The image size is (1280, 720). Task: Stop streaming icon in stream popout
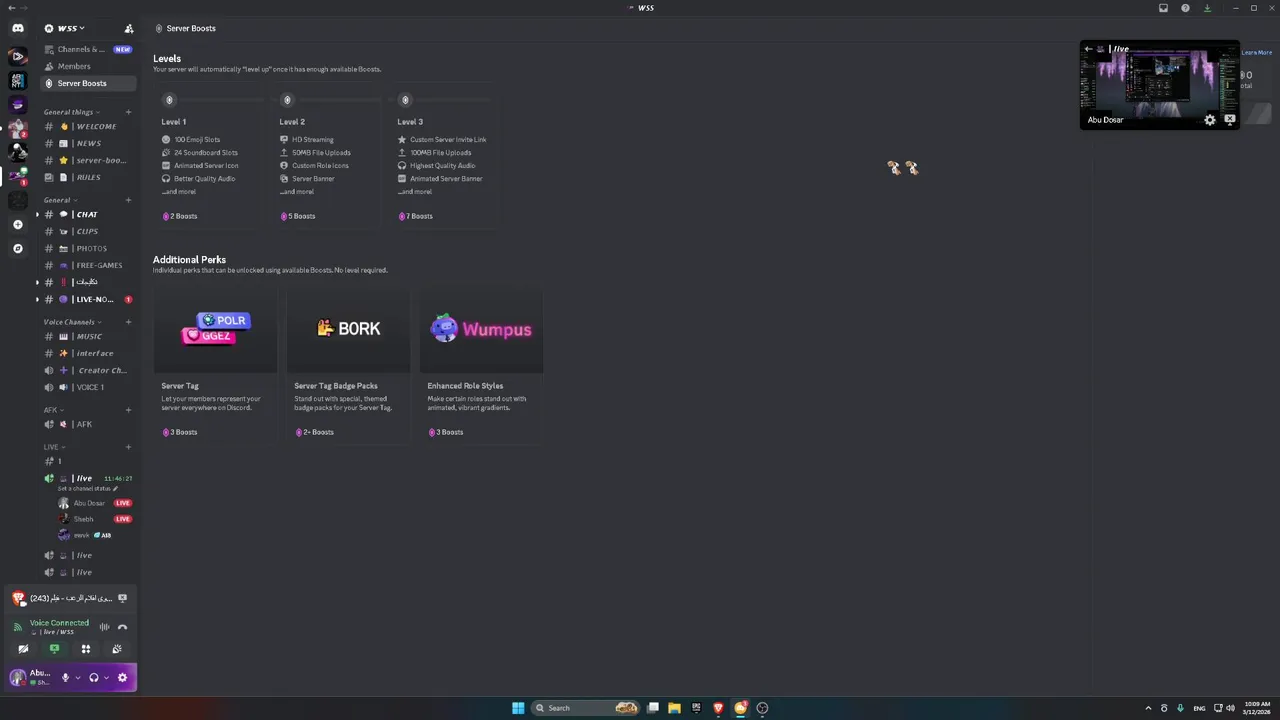1230,119
